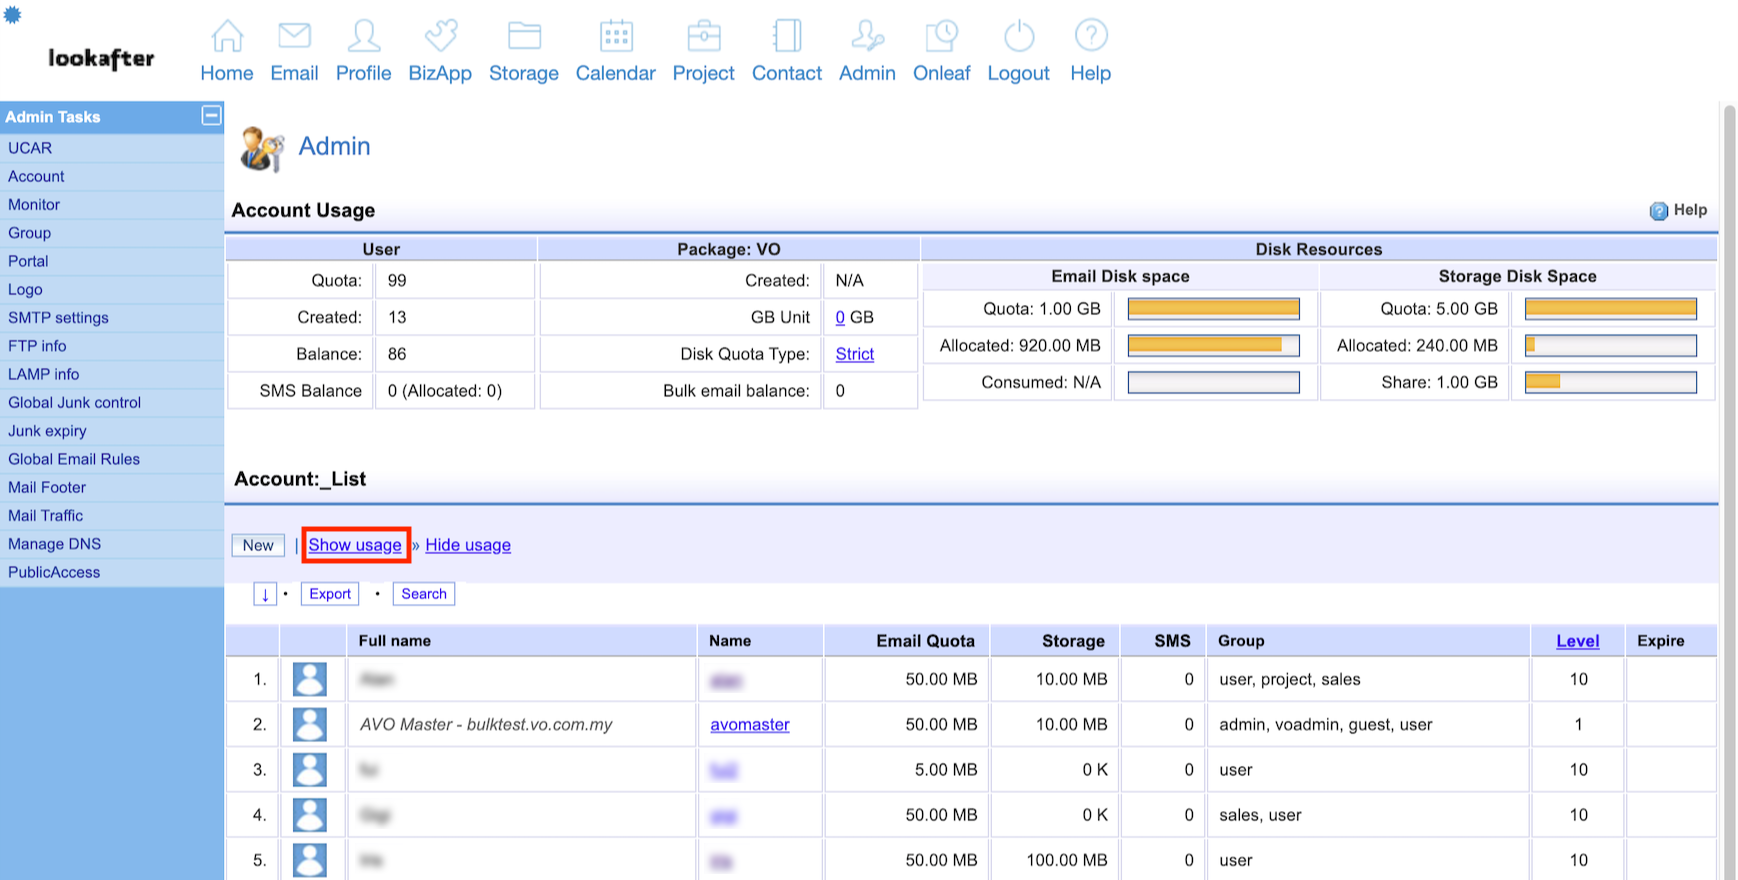Screen dimensions: 1738x880
Task: Click the Hide usage link
Action: 468,545
